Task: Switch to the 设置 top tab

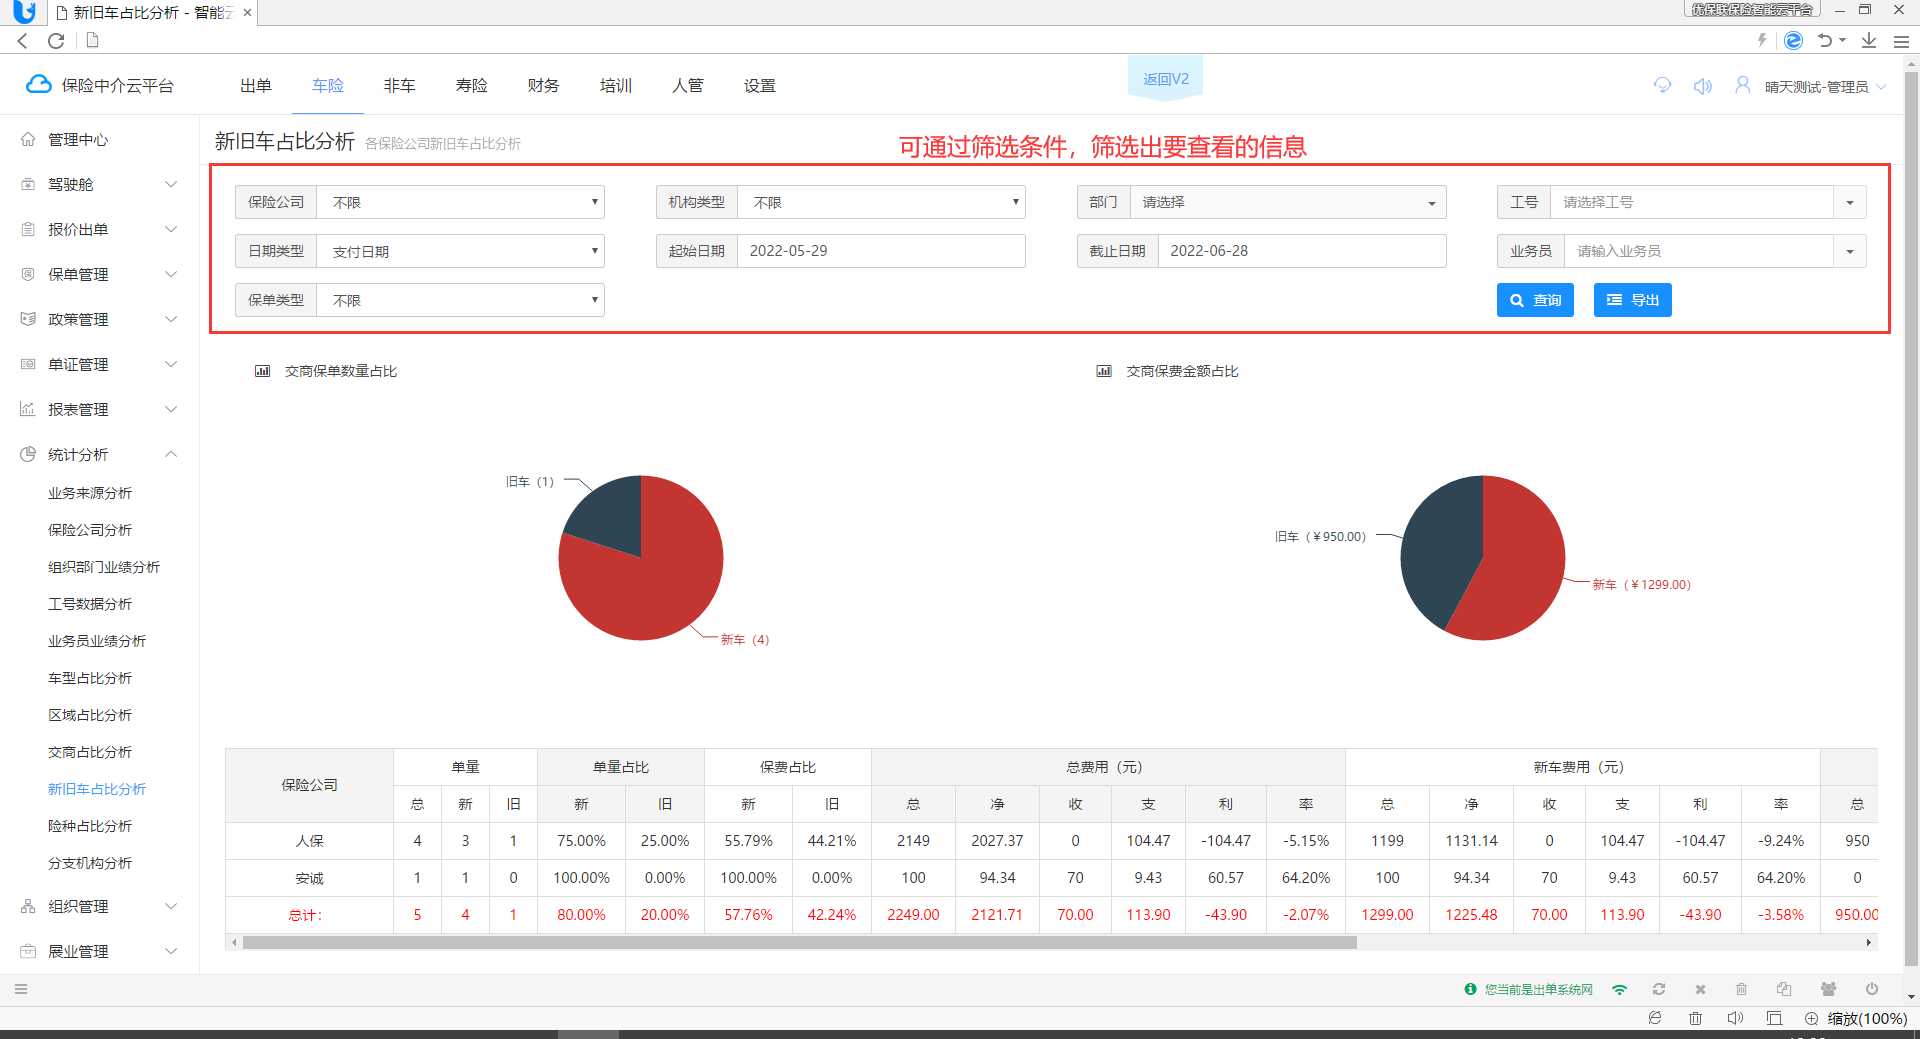Action: pyautogui.click(x=760, y=86)
